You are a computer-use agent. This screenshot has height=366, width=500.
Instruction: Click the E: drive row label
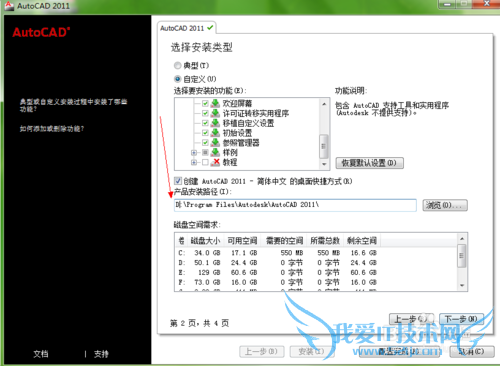[x=182, y=272]
